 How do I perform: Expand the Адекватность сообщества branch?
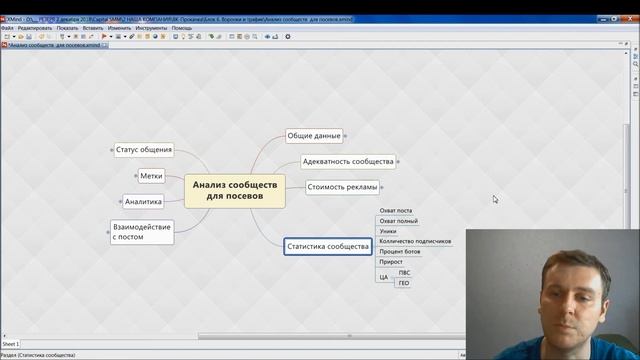[x=398, y=162]
